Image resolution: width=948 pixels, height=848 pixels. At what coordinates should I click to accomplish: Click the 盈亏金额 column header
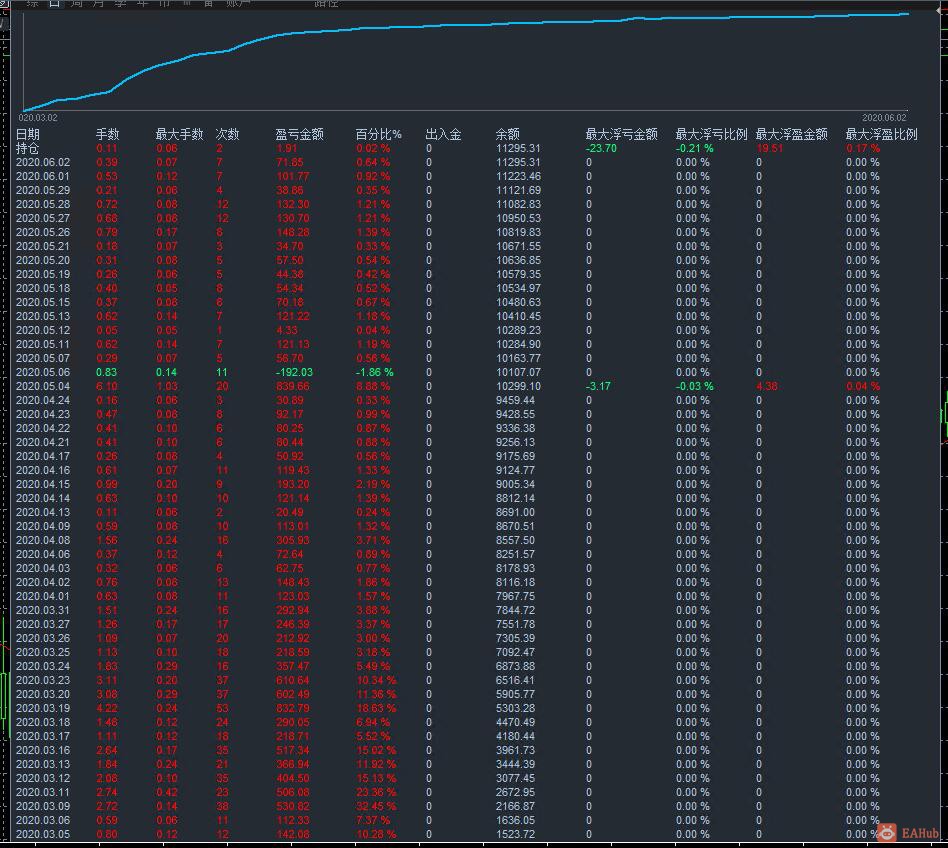[299, 134]
